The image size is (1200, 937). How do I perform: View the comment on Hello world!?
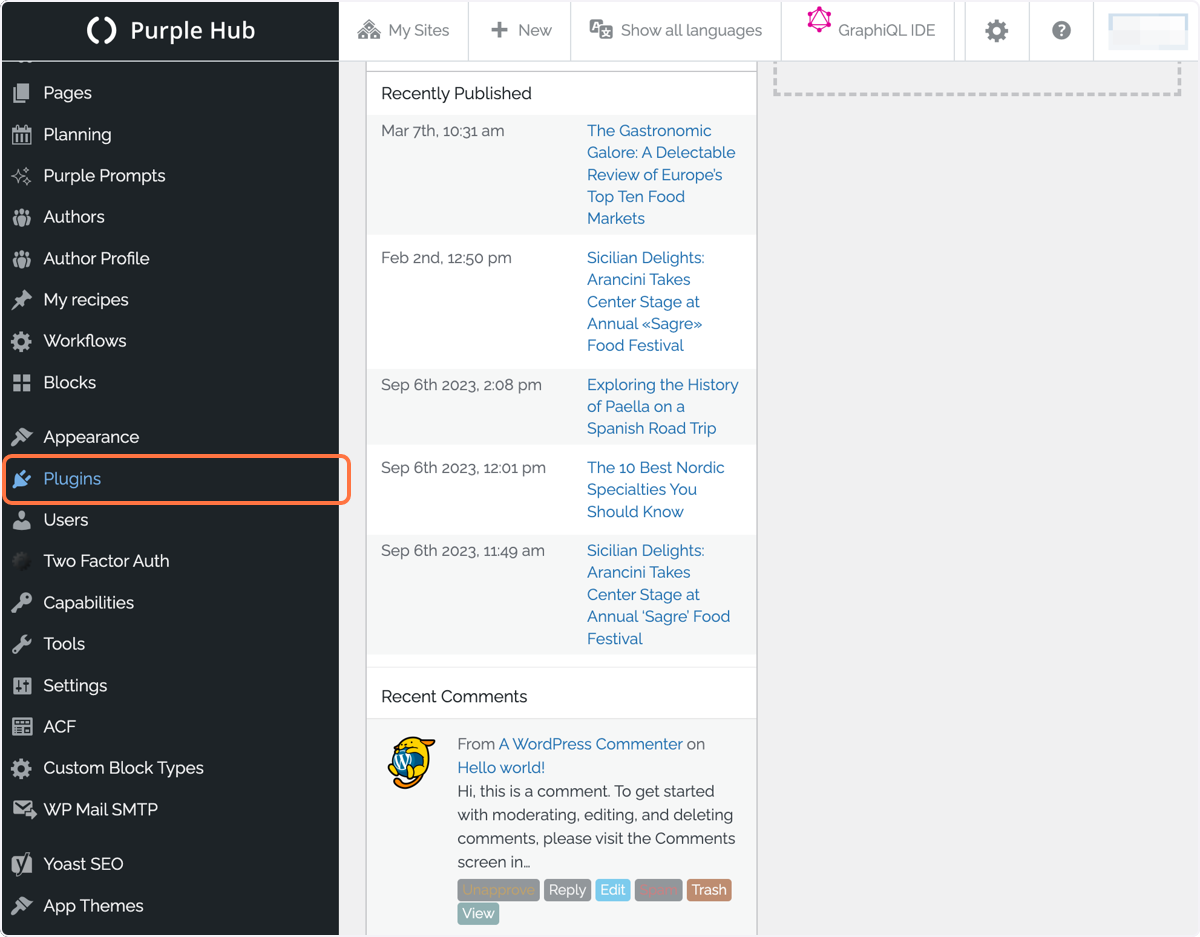coord(478,913)
